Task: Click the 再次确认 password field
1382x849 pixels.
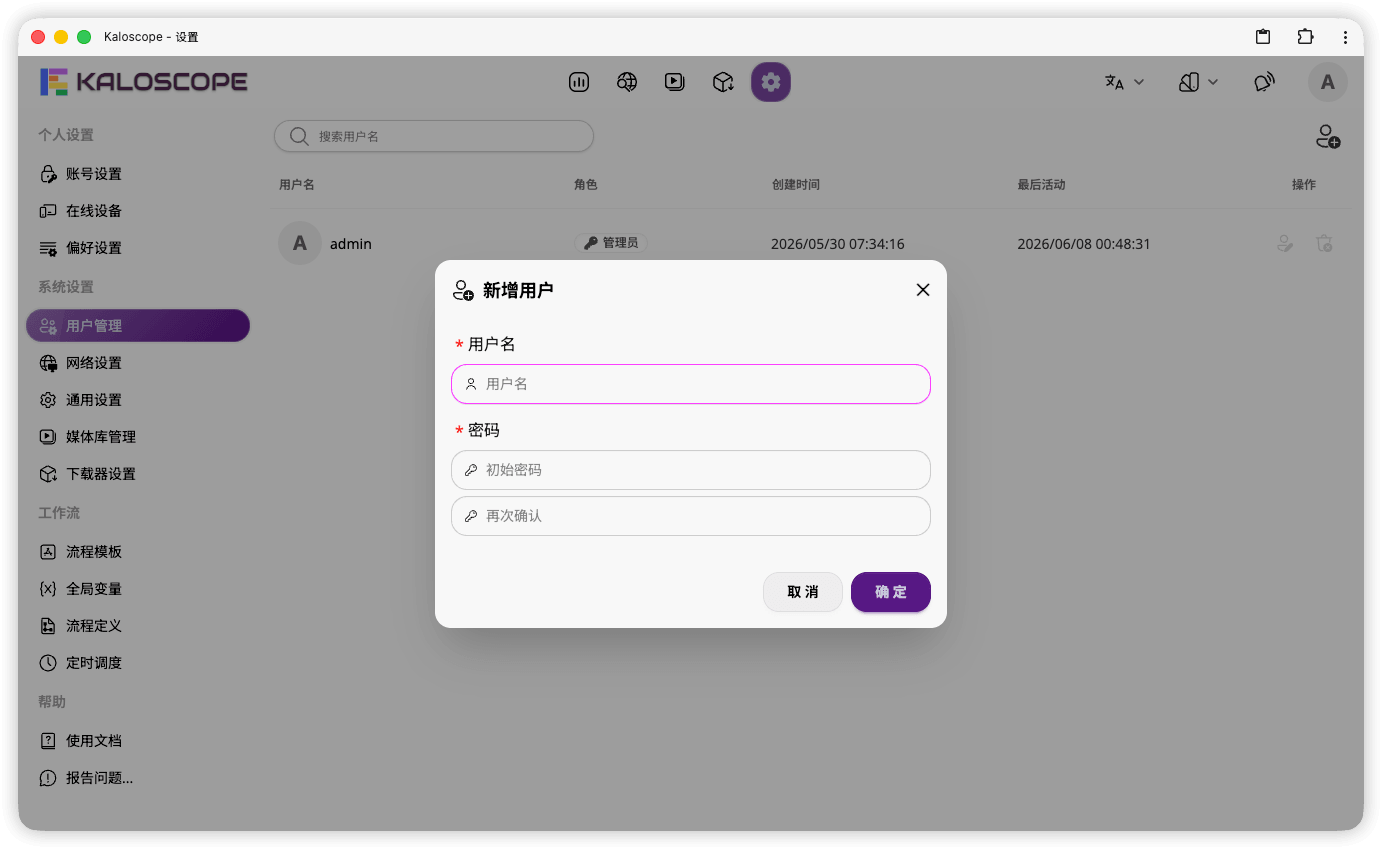Action: pos(691,516)
